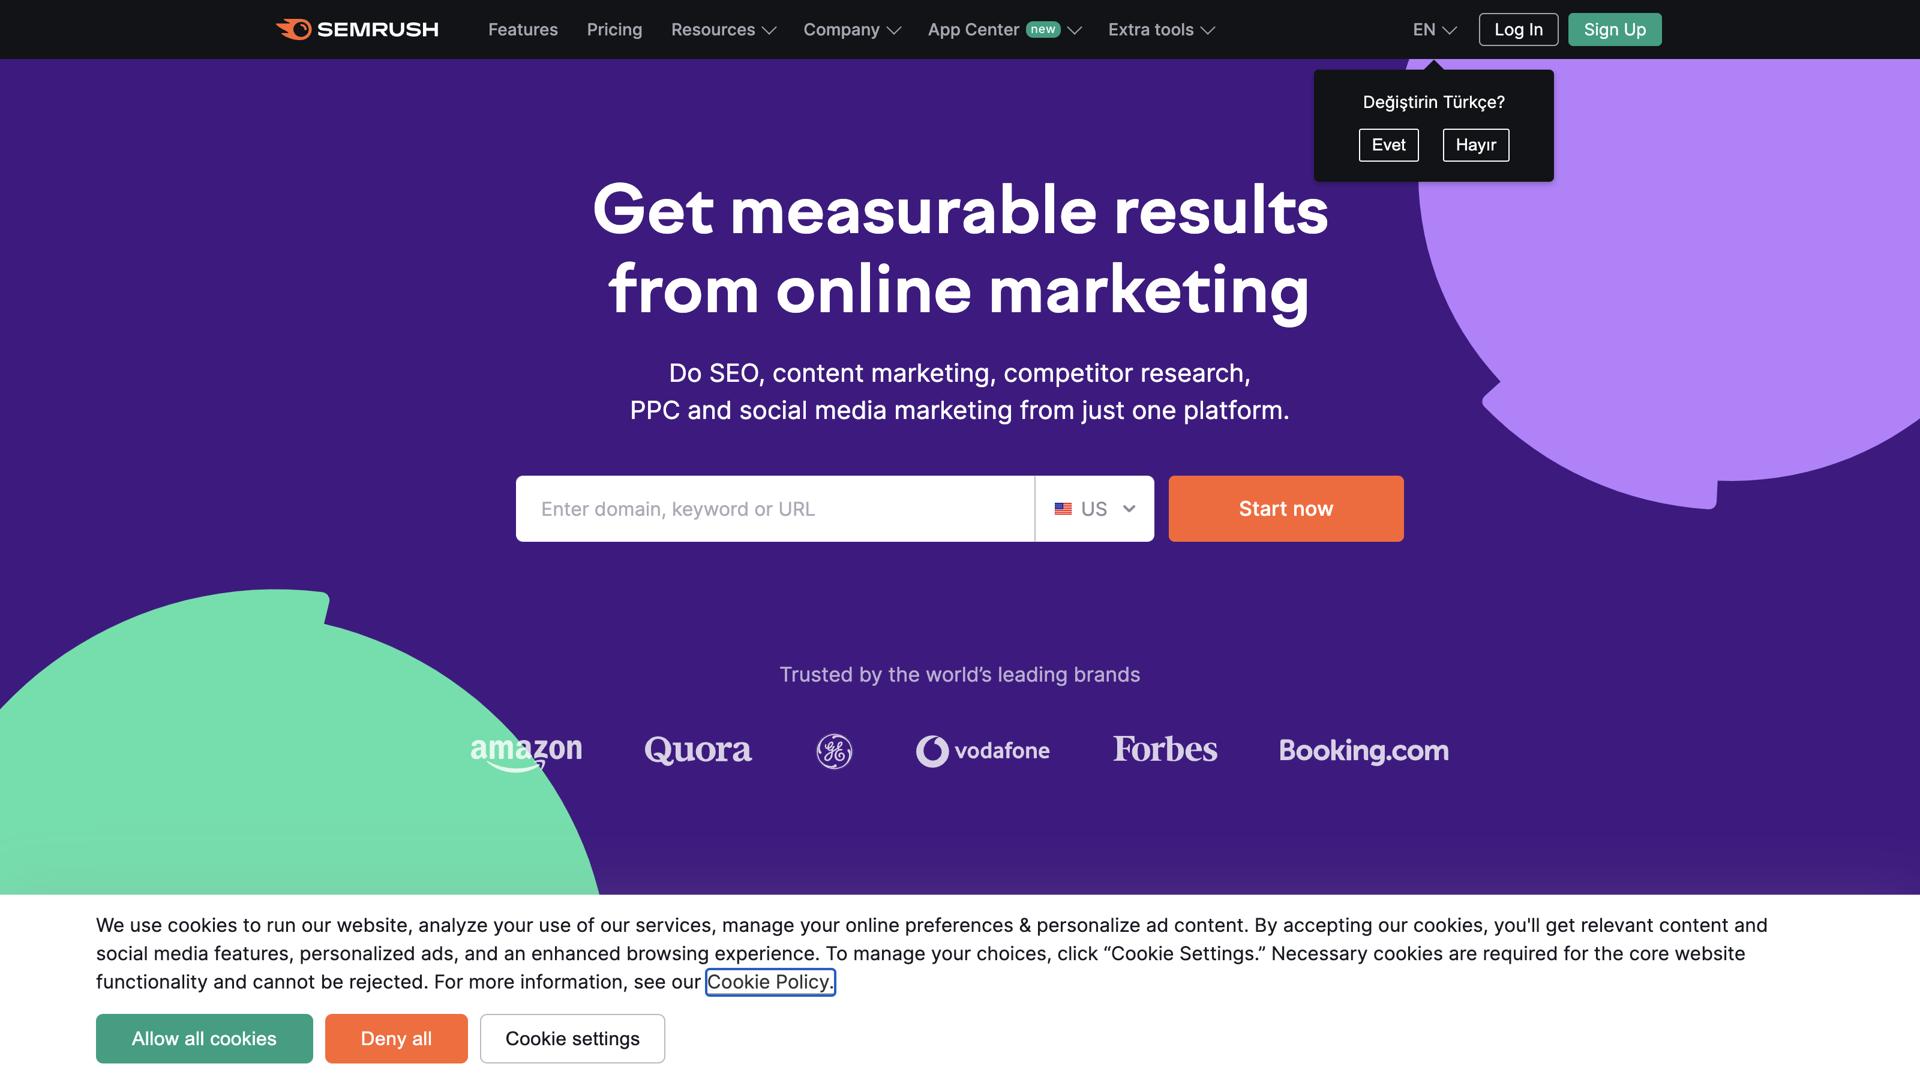Viewport: 1920px width, 1080px height.
Task: Click the US flag icon in search bar
Action: tap(1063, 509)
